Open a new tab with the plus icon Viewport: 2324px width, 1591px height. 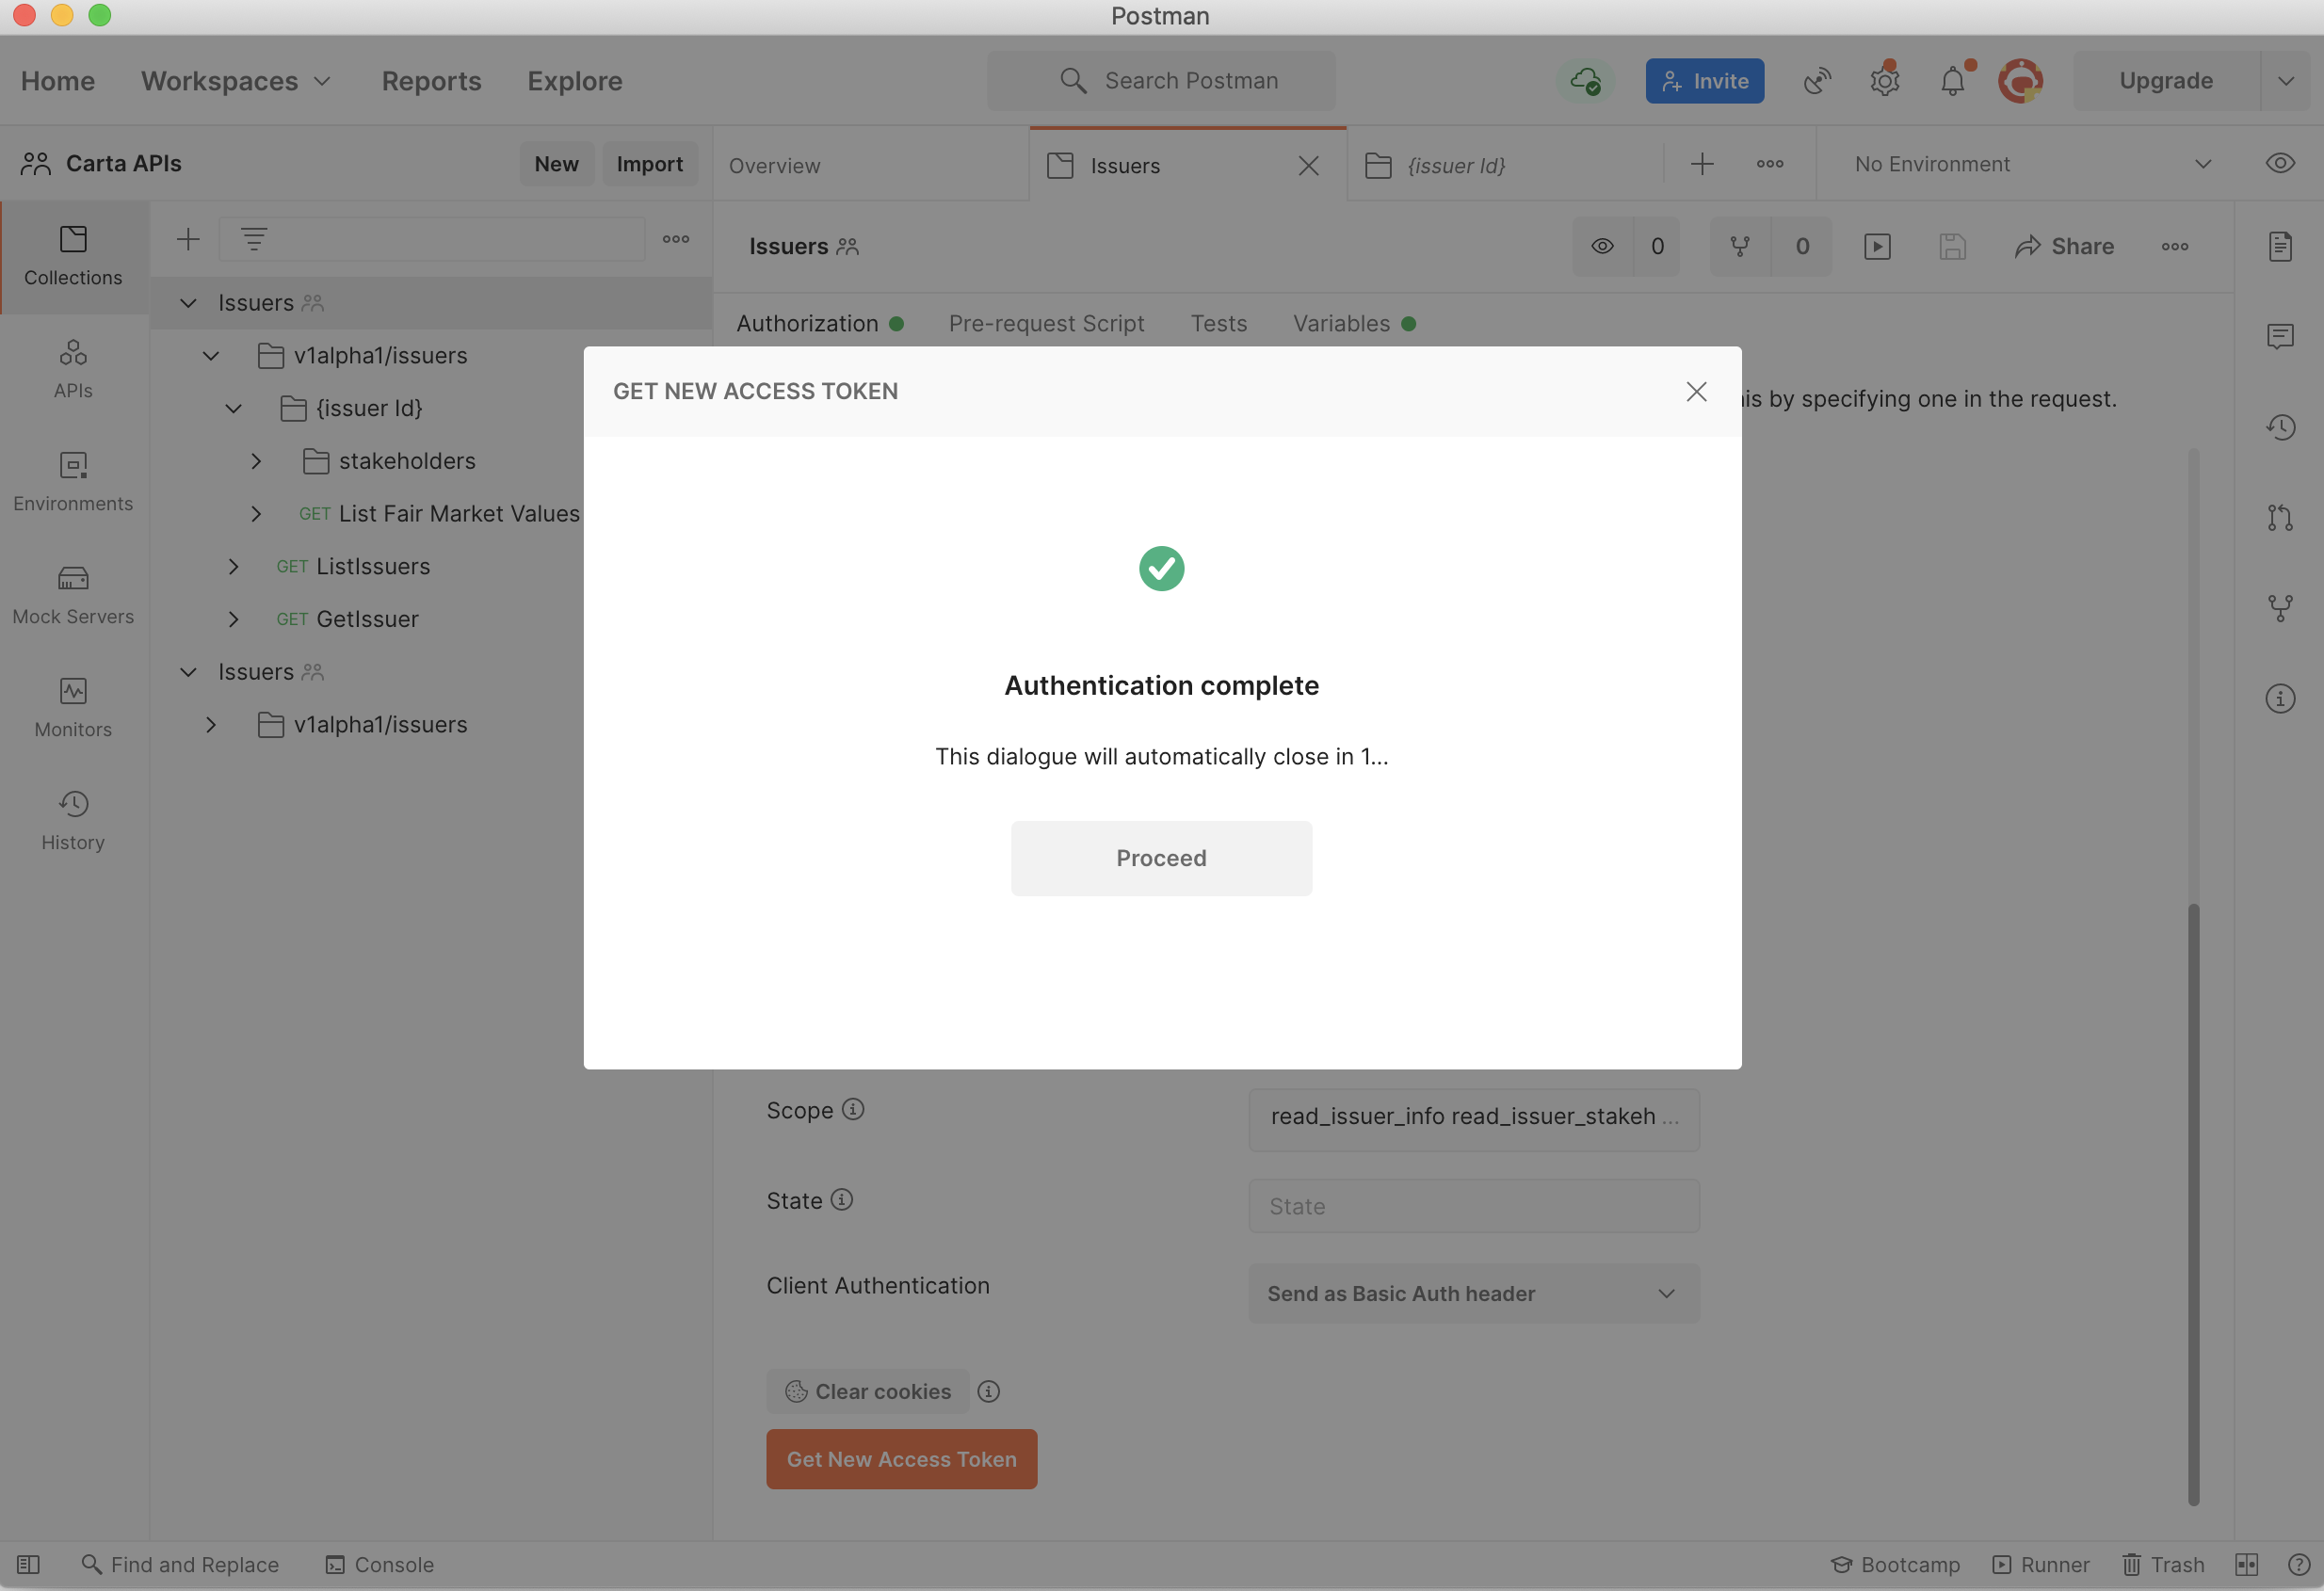pyautogui.click(x=1702, y=164)
